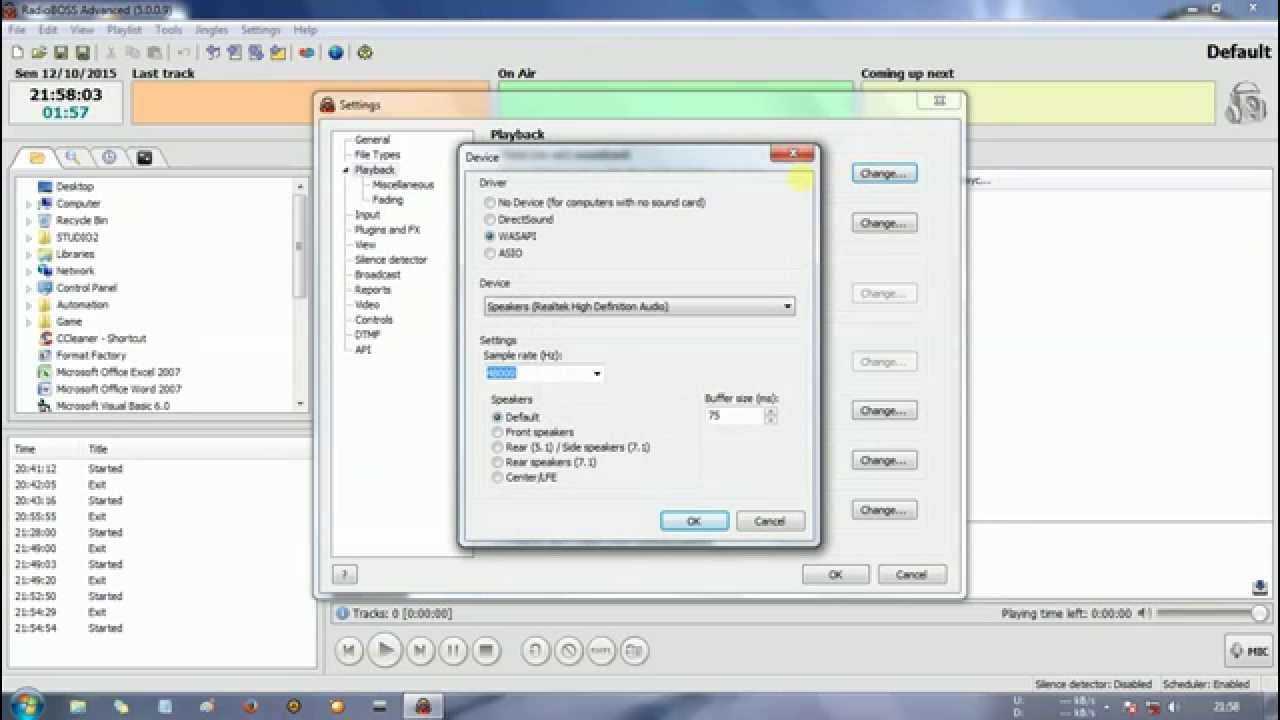1280x720 pixels.
Task: Select Rear (5.1) / Side speakers (7.1) option
Action: click(x=497, y=447)
